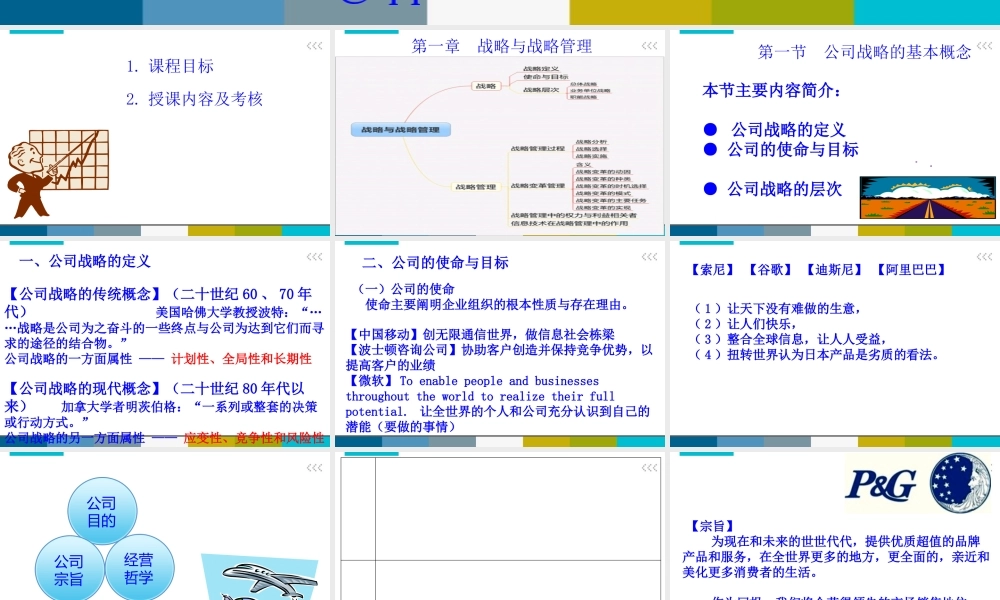Click the <<< icon on the 第一节 slide
Viewport: 1000px width, 600px height.
click(x=984, y=45)
